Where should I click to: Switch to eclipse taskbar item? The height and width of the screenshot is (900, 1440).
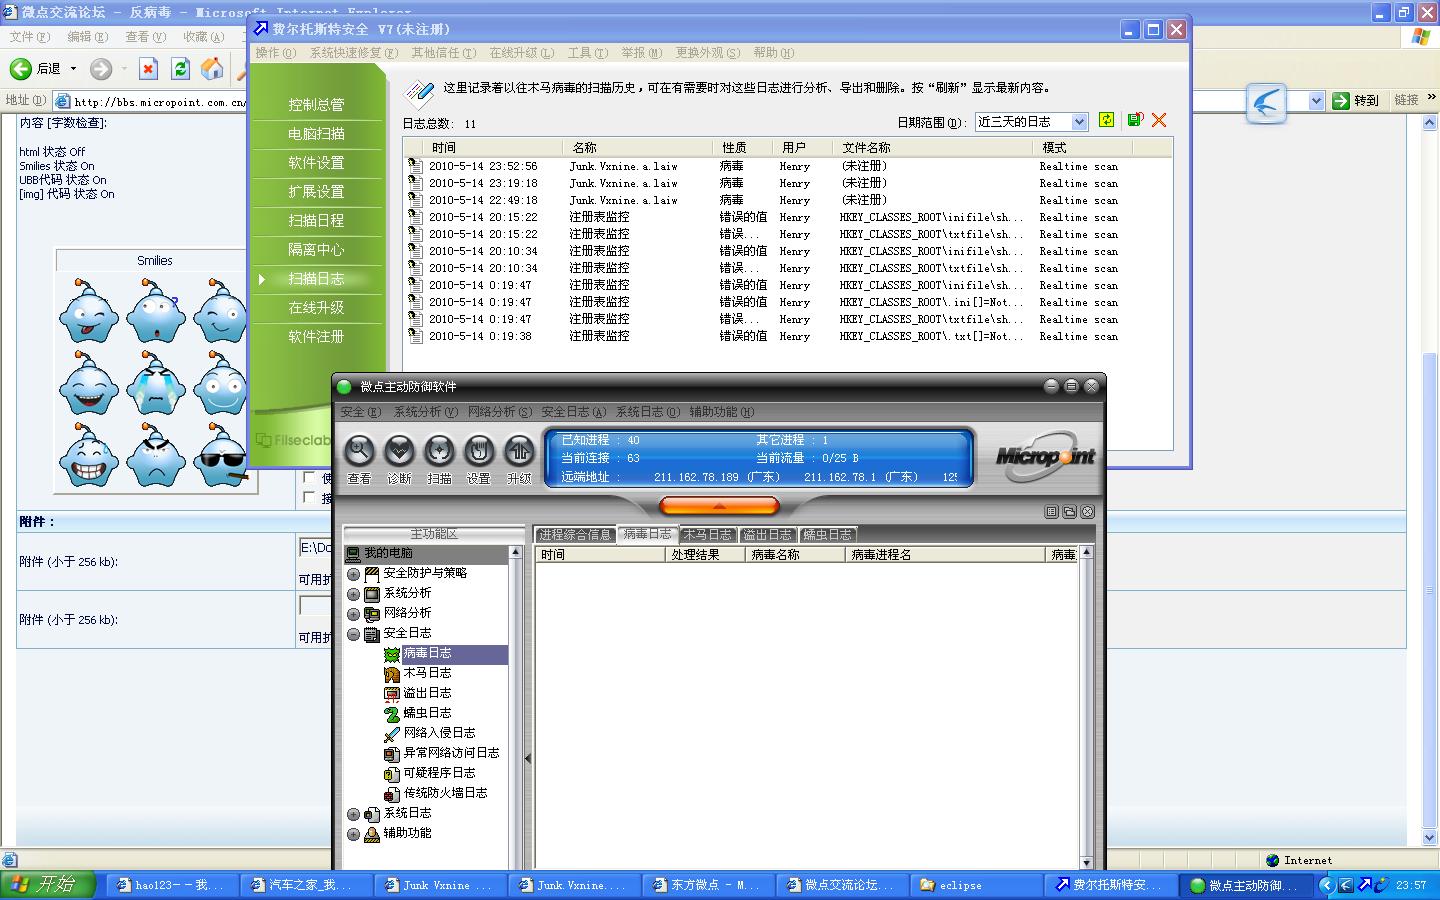(975, 886)
